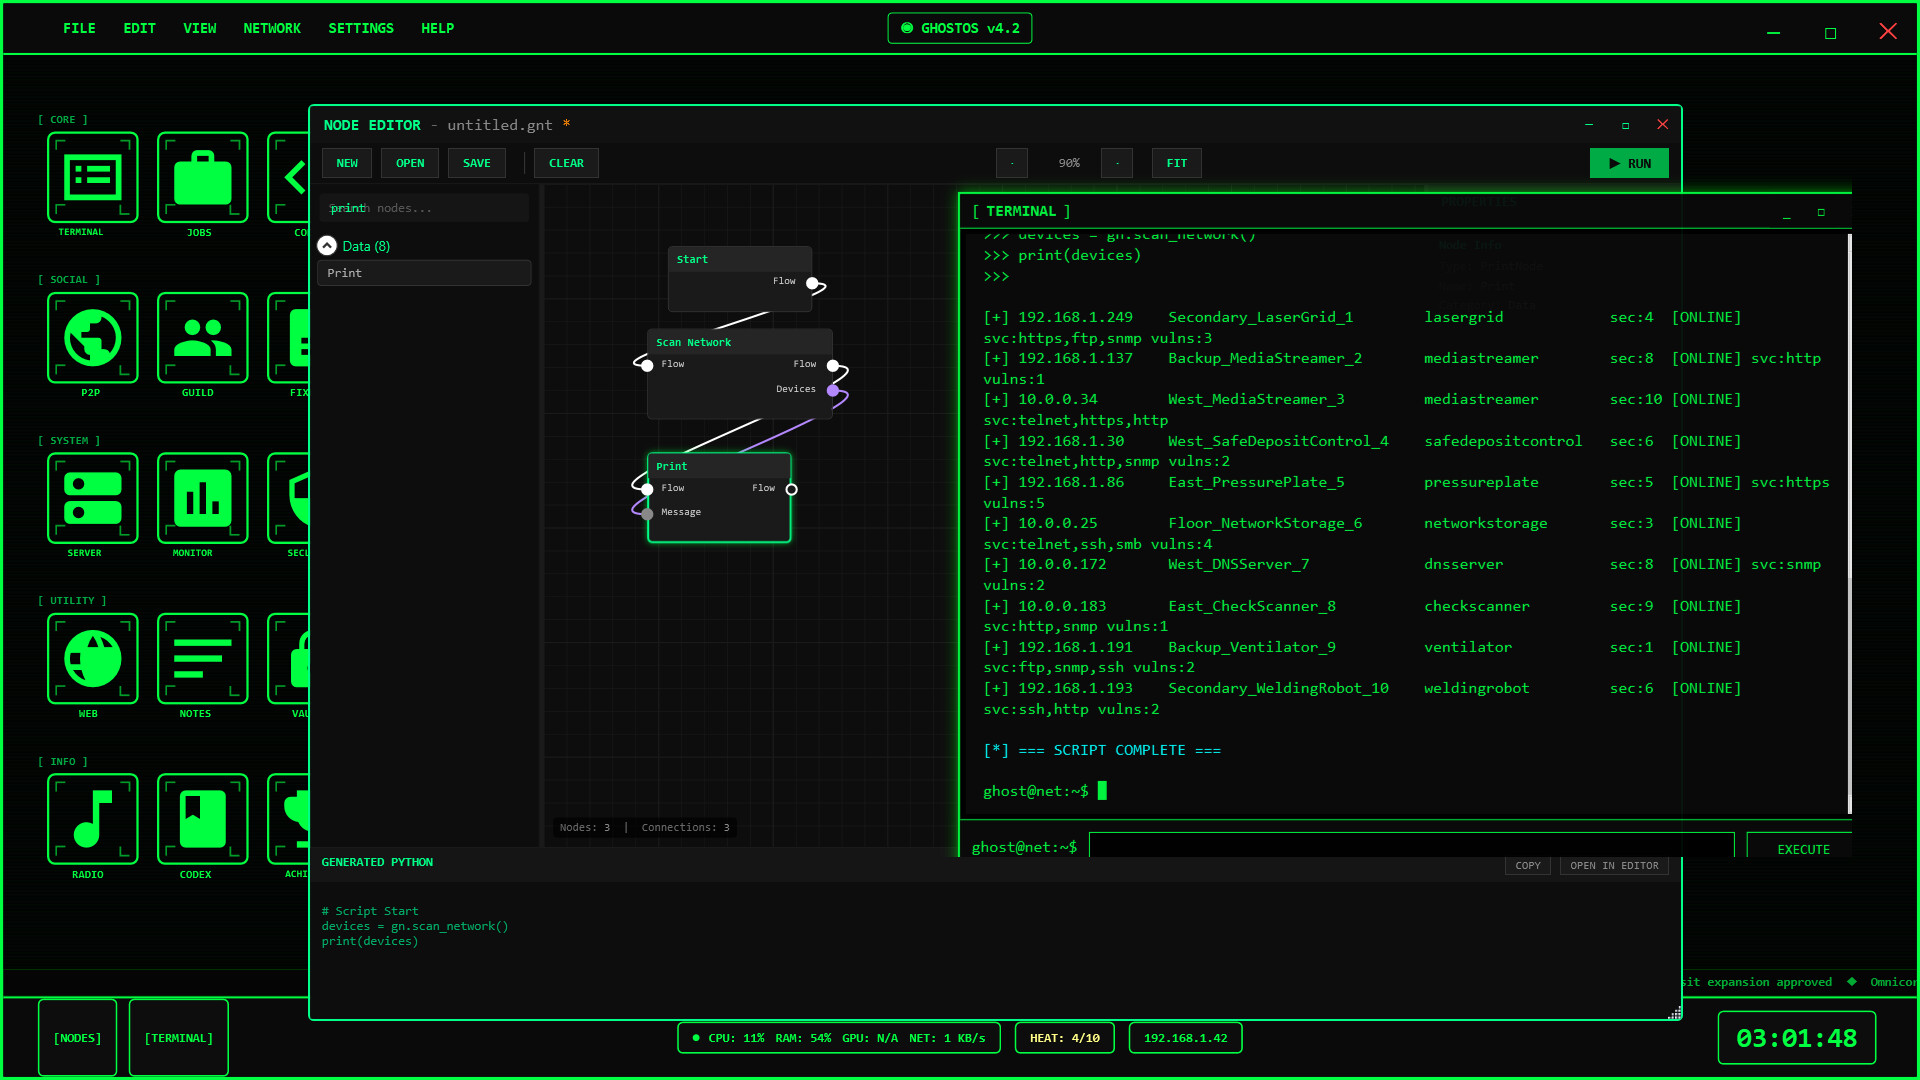
Task: Open the SETTINGS menu
Action: tap(360, 28)
